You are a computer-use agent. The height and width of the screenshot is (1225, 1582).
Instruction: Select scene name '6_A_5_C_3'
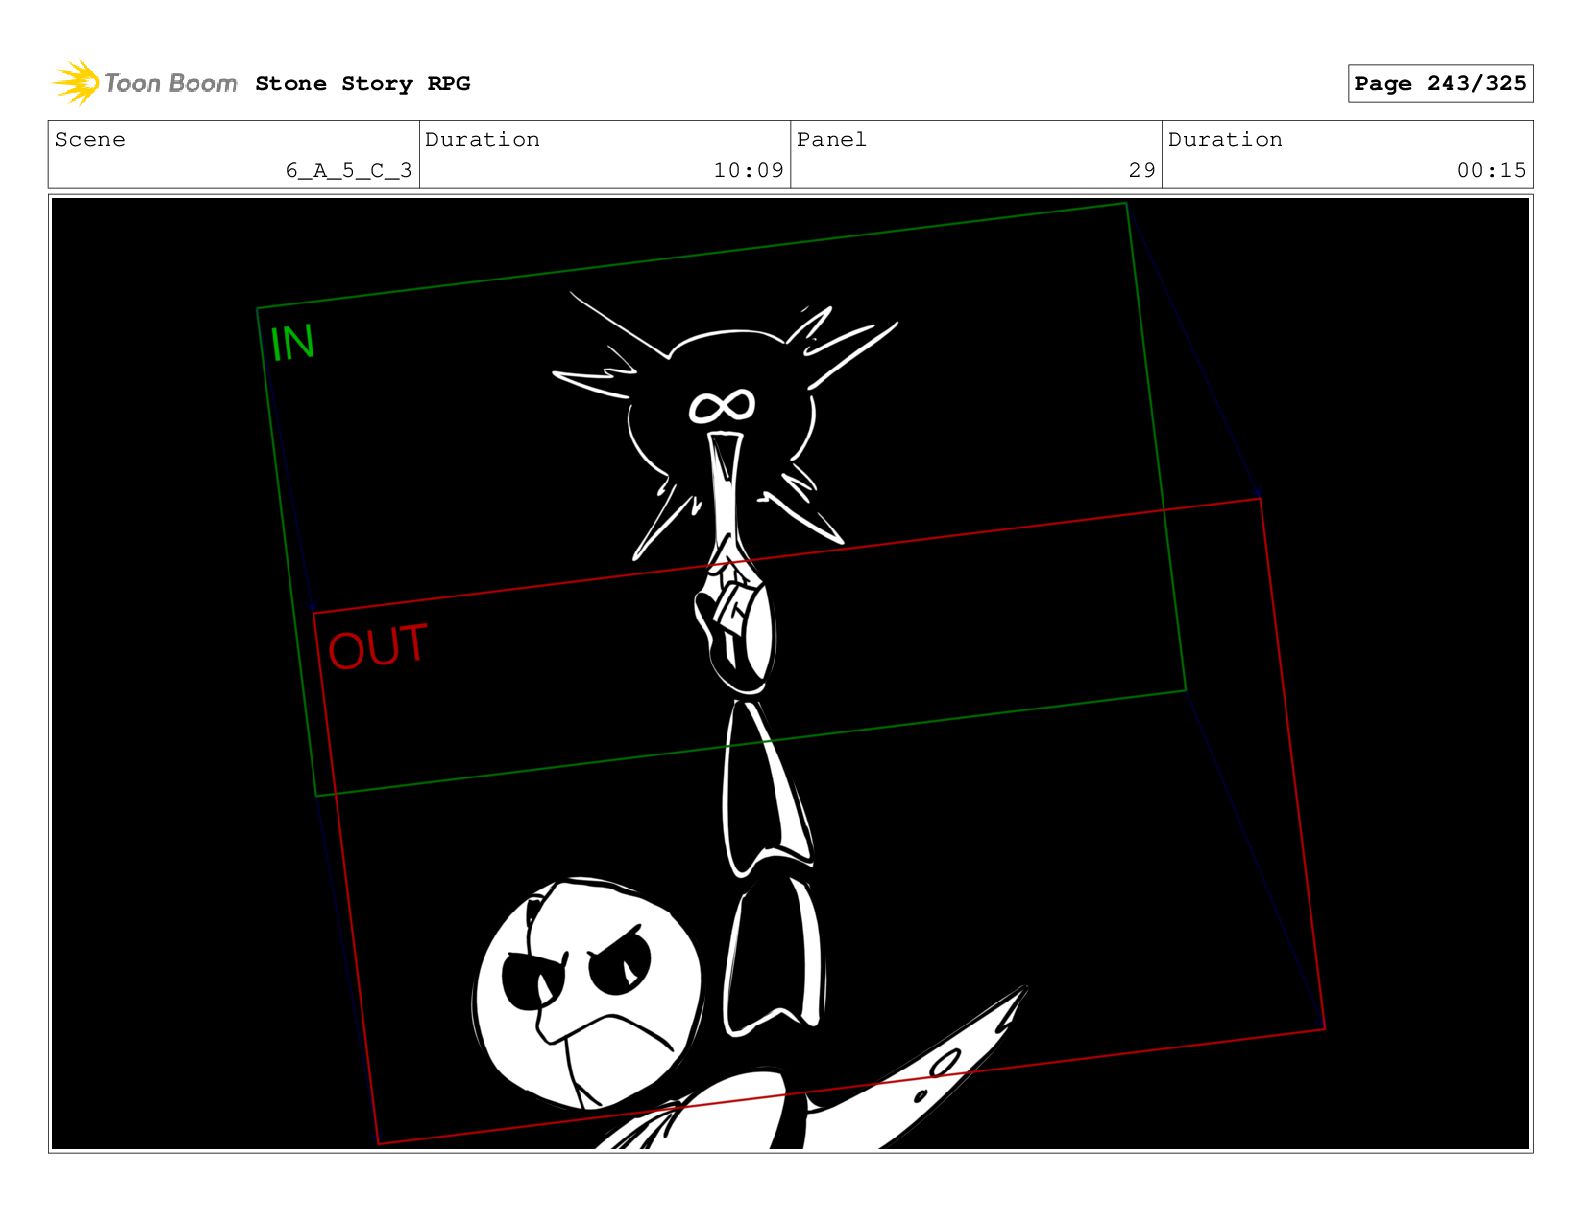click(349, 171)
